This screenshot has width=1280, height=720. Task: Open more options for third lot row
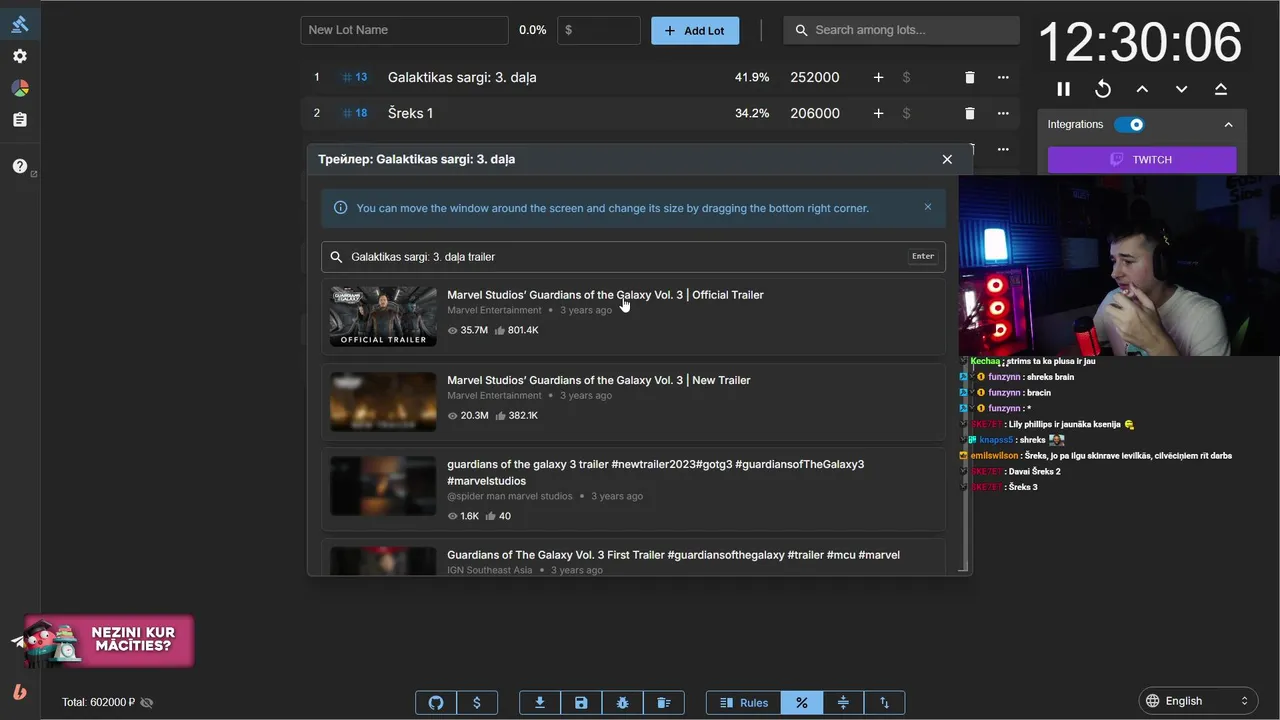1003,149
